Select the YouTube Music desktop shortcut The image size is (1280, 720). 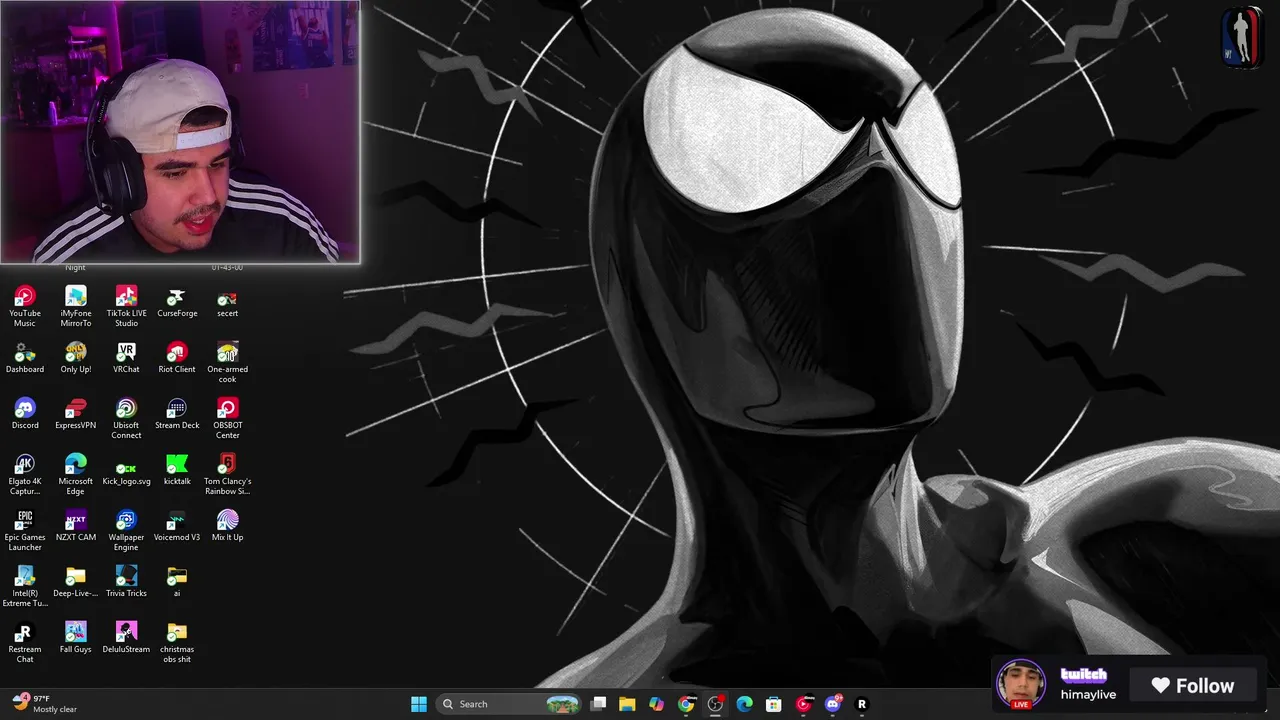point(25,307)
